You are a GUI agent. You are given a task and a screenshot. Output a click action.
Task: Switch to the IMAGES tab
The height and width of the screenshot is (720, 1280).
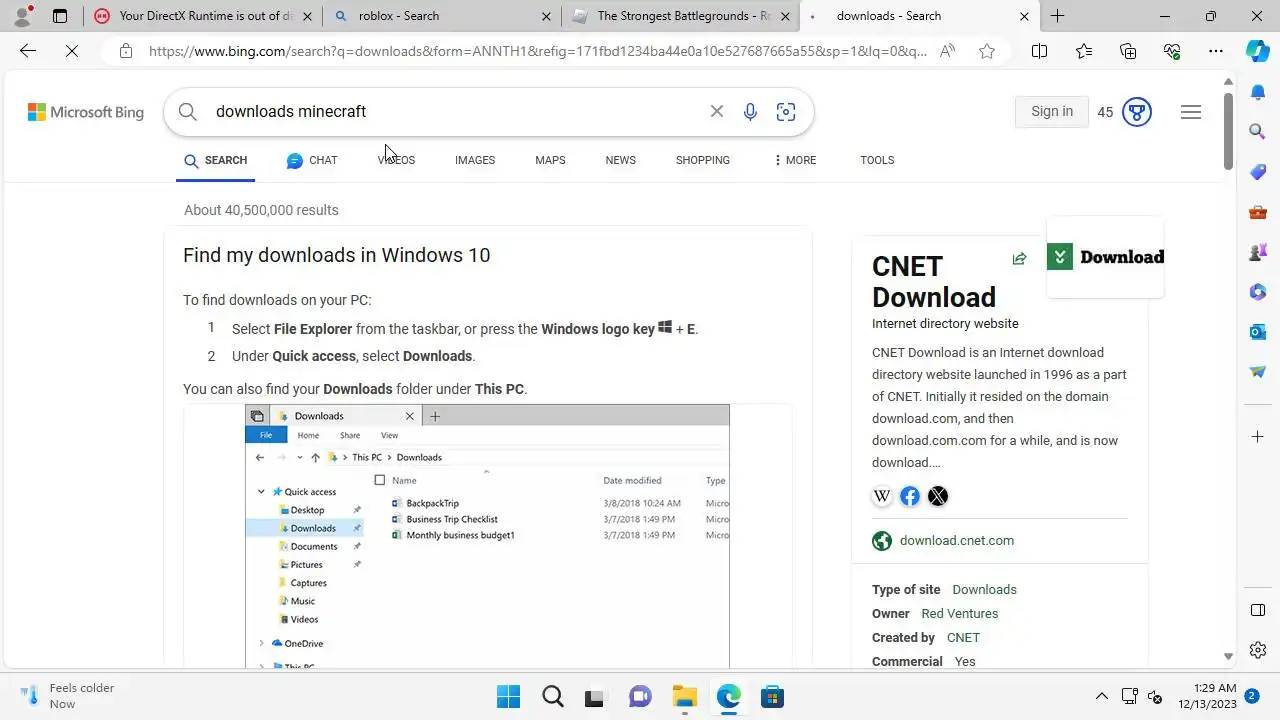475,160
